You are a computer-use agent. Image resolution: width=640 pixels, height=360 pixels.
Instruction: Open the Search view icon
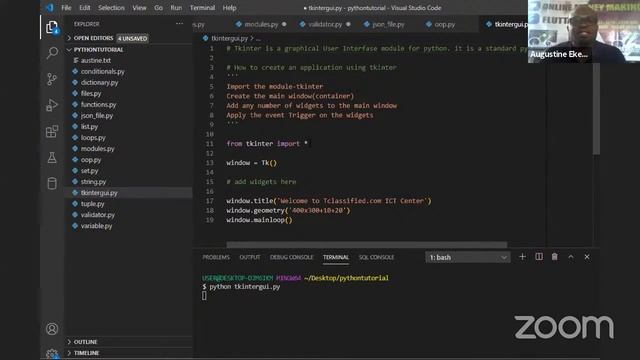pyautogui.click(x=52, y=53)
